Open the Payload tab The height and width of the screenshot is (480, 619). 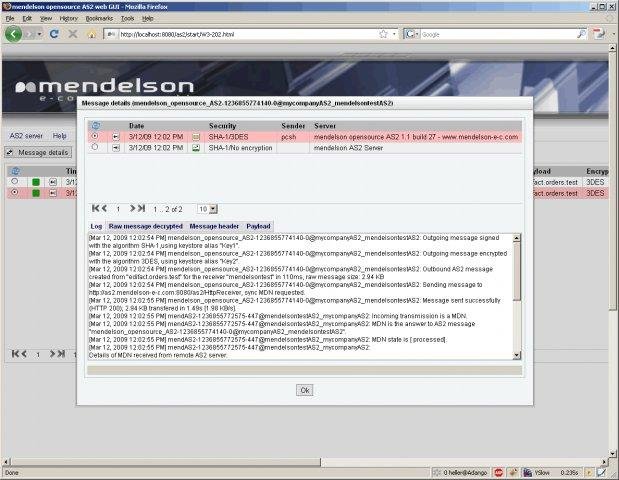click(259, 227)
